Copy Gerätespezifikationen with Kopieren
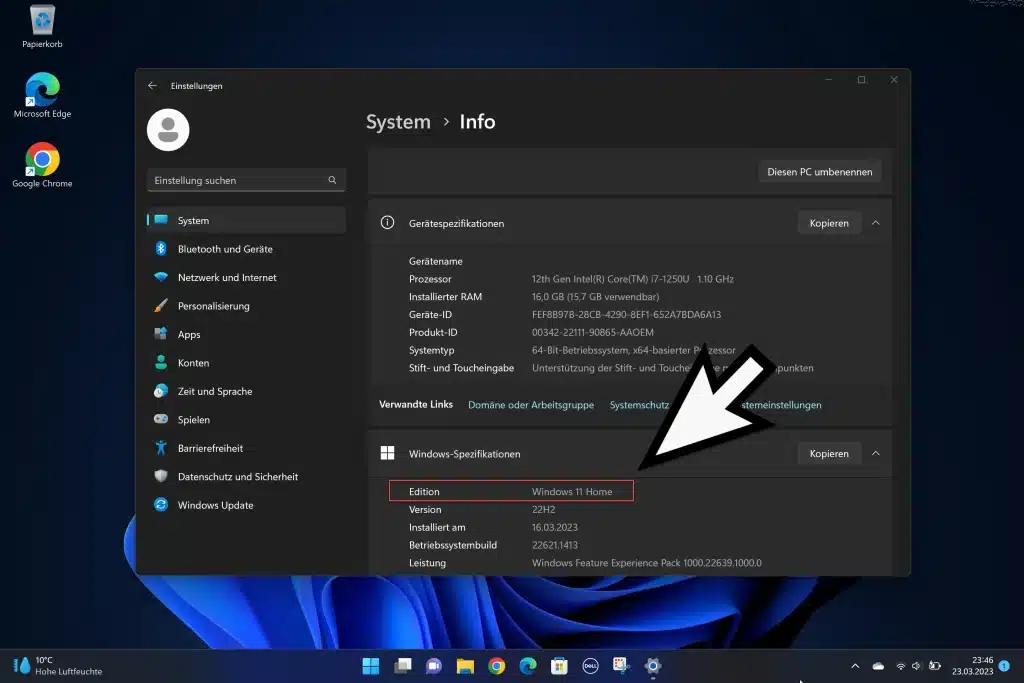 click(x=829, y=223)
